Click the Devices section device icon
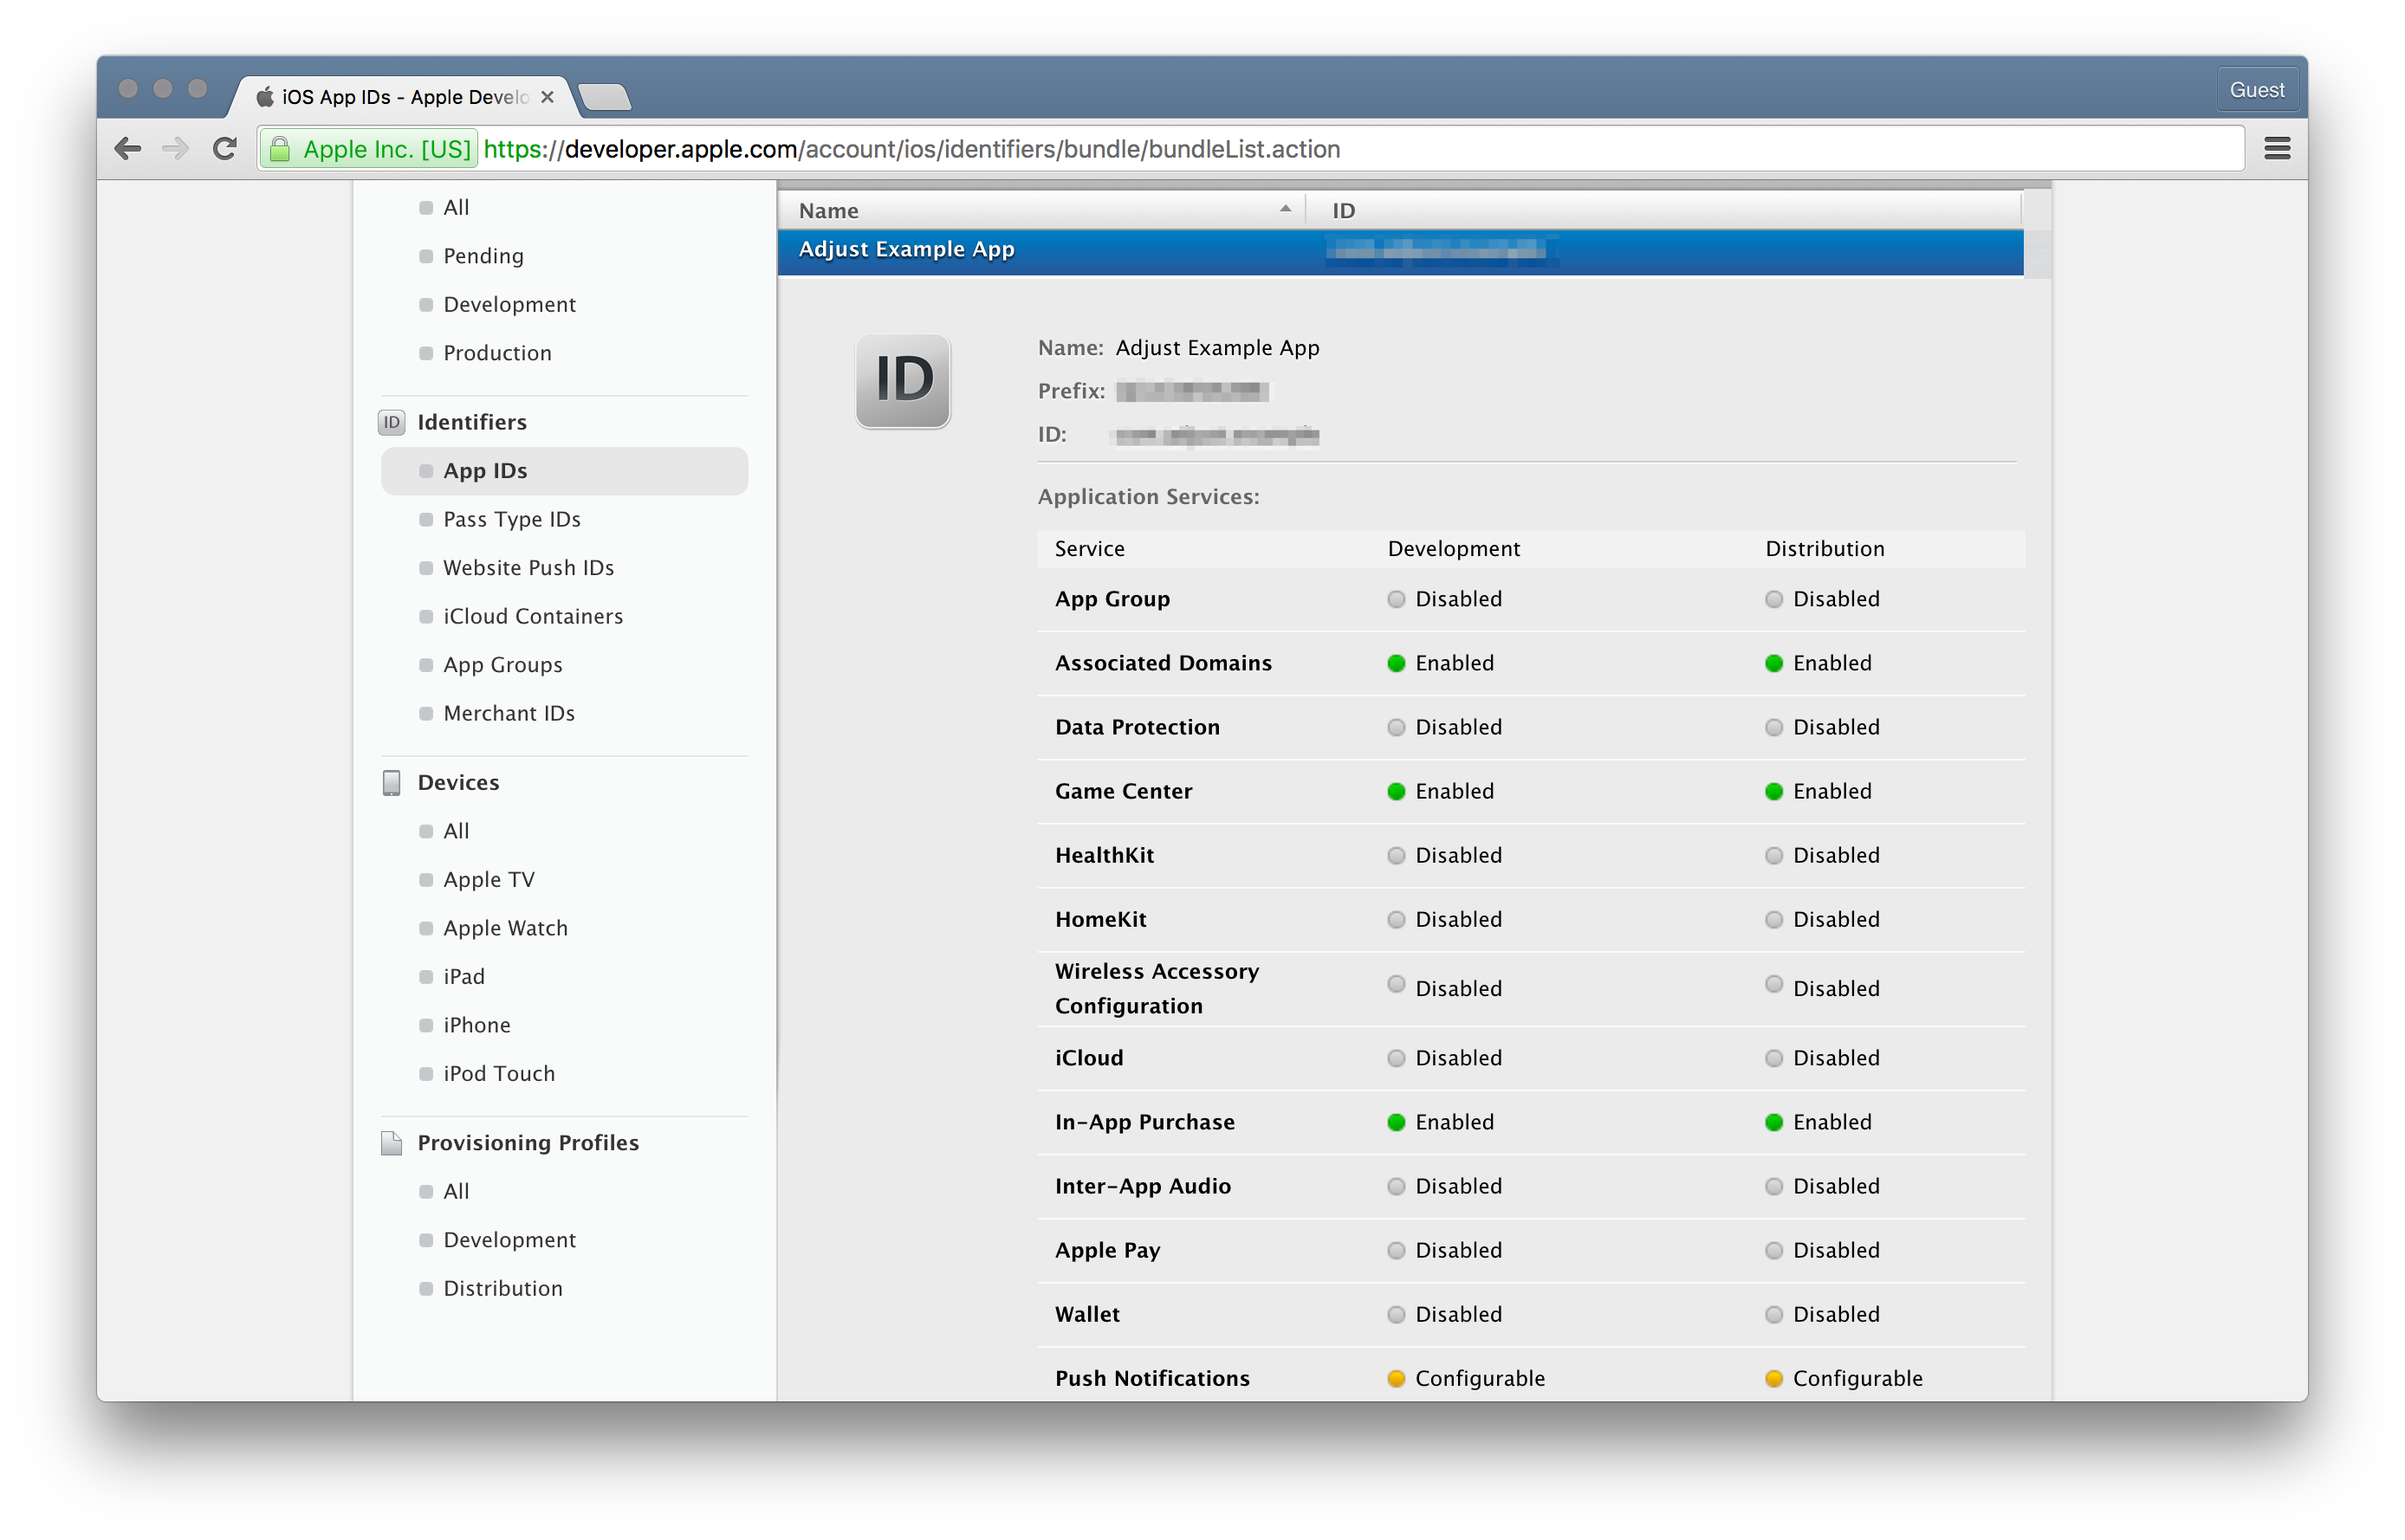2405x1540 pixels. pos(391,782)
